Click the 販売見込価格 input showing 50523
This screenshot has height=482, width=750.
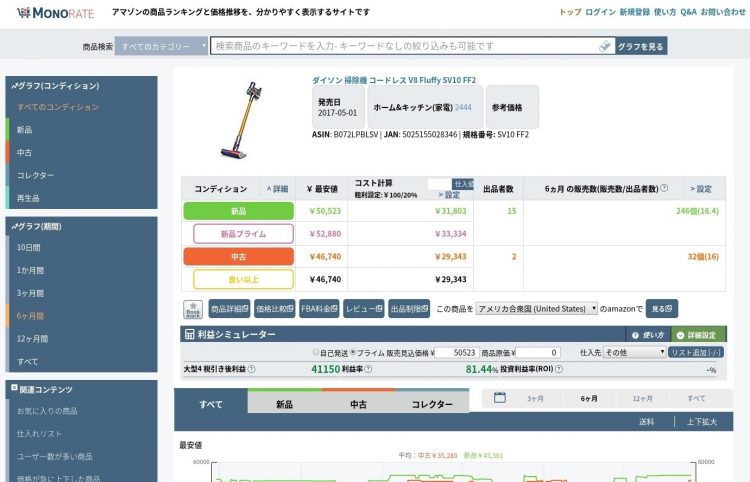(x=456, y=353)
